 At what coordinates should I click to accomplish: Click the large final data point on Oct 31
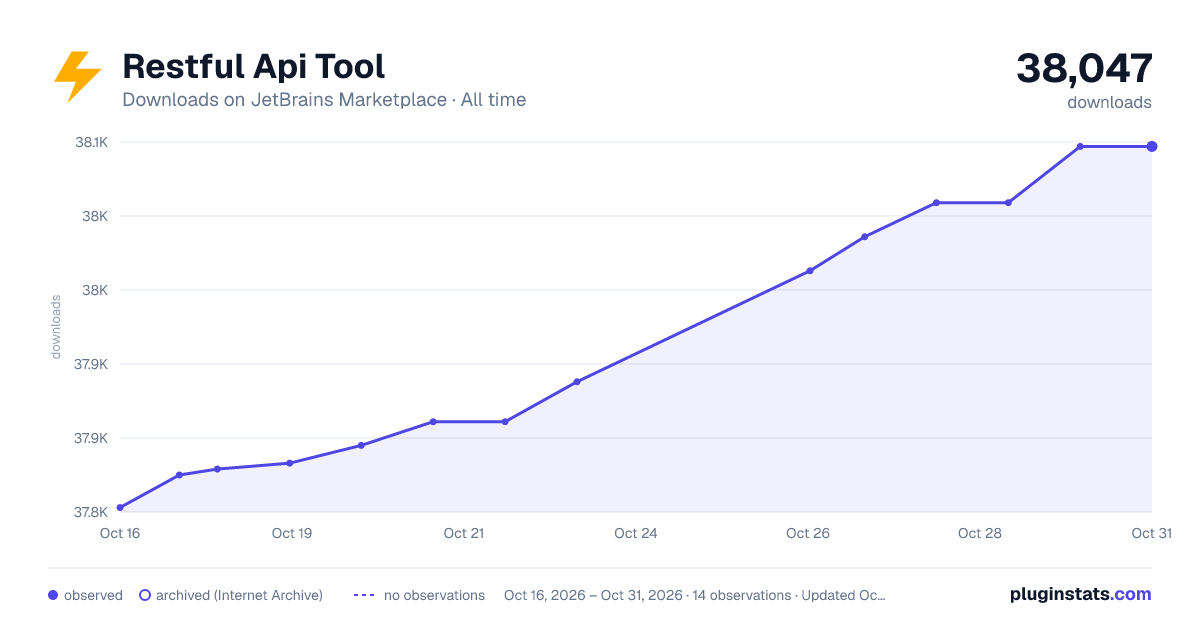click(x=1152, y=147)
